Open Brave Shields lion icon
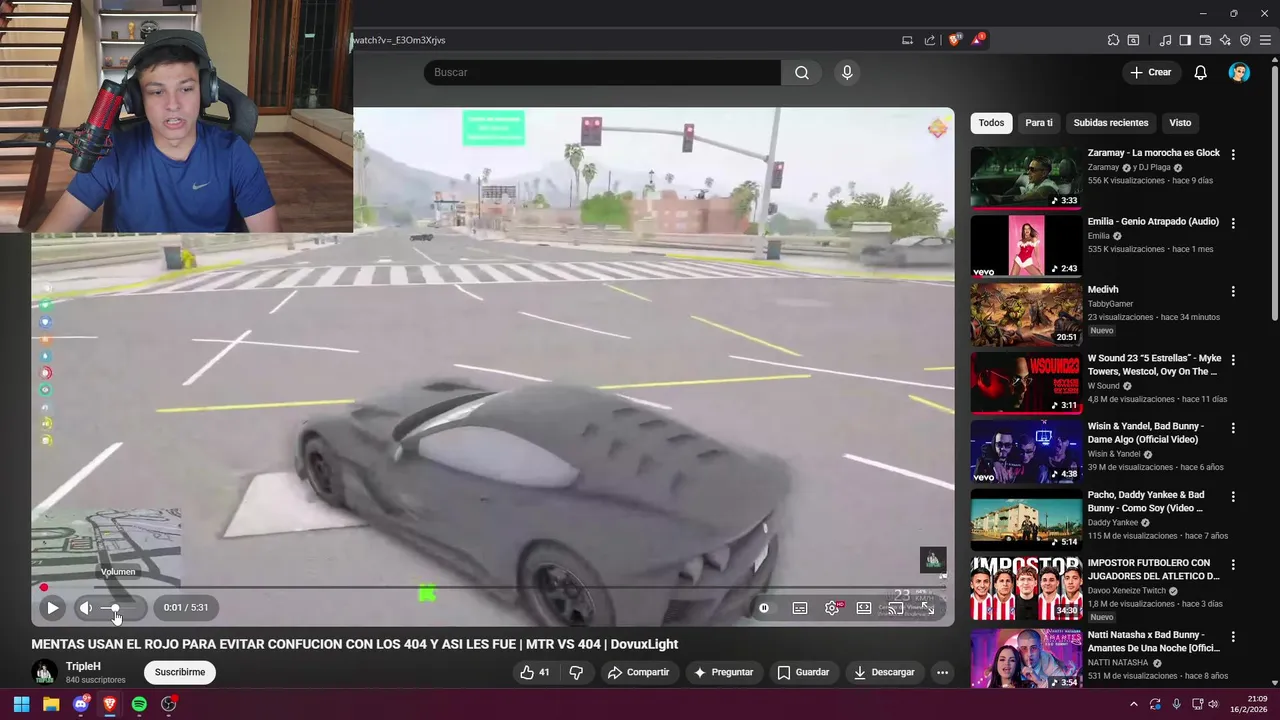The image size is (1280, 720). click(955, 40)
